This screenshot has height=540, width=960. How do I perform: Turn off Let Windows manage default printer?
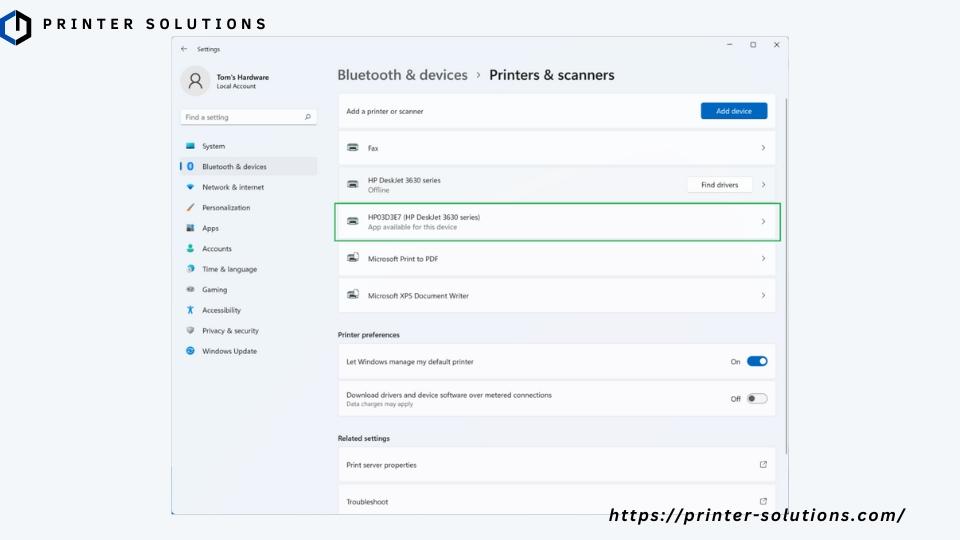(757, 361)
